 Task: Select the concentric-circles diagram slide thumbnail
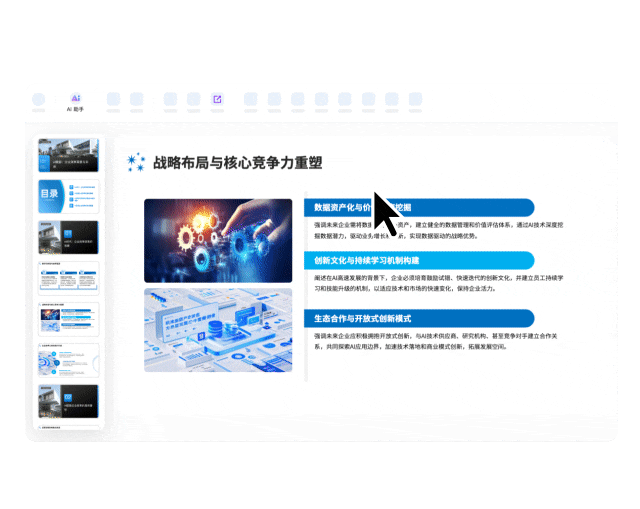[69, 360]
